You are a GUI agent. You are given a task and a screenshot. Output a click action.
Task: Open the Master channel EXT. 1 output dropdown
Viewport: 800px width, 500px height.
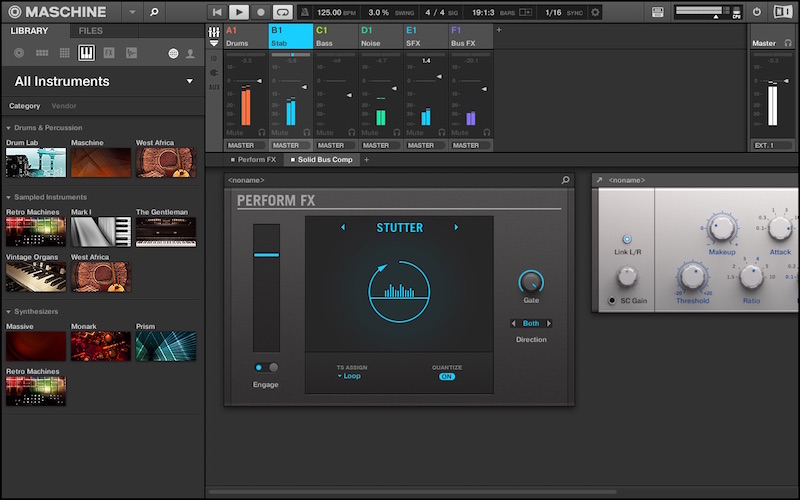(x=771, y=145)
